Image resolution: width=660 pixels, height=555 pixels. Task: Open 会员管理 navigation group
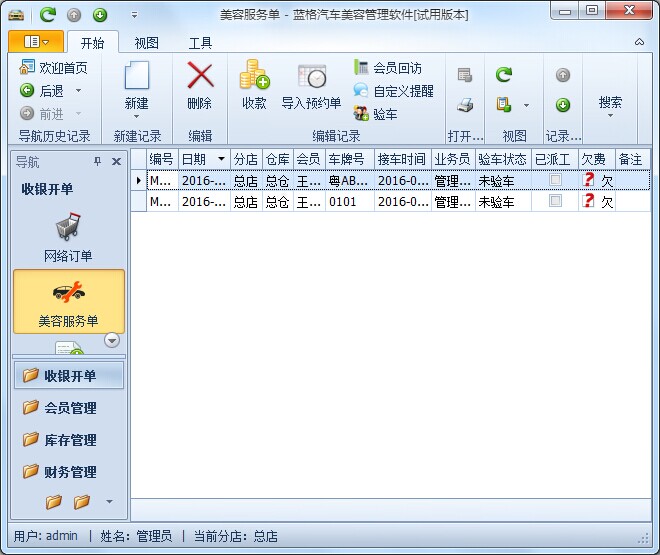click(69, 408)
